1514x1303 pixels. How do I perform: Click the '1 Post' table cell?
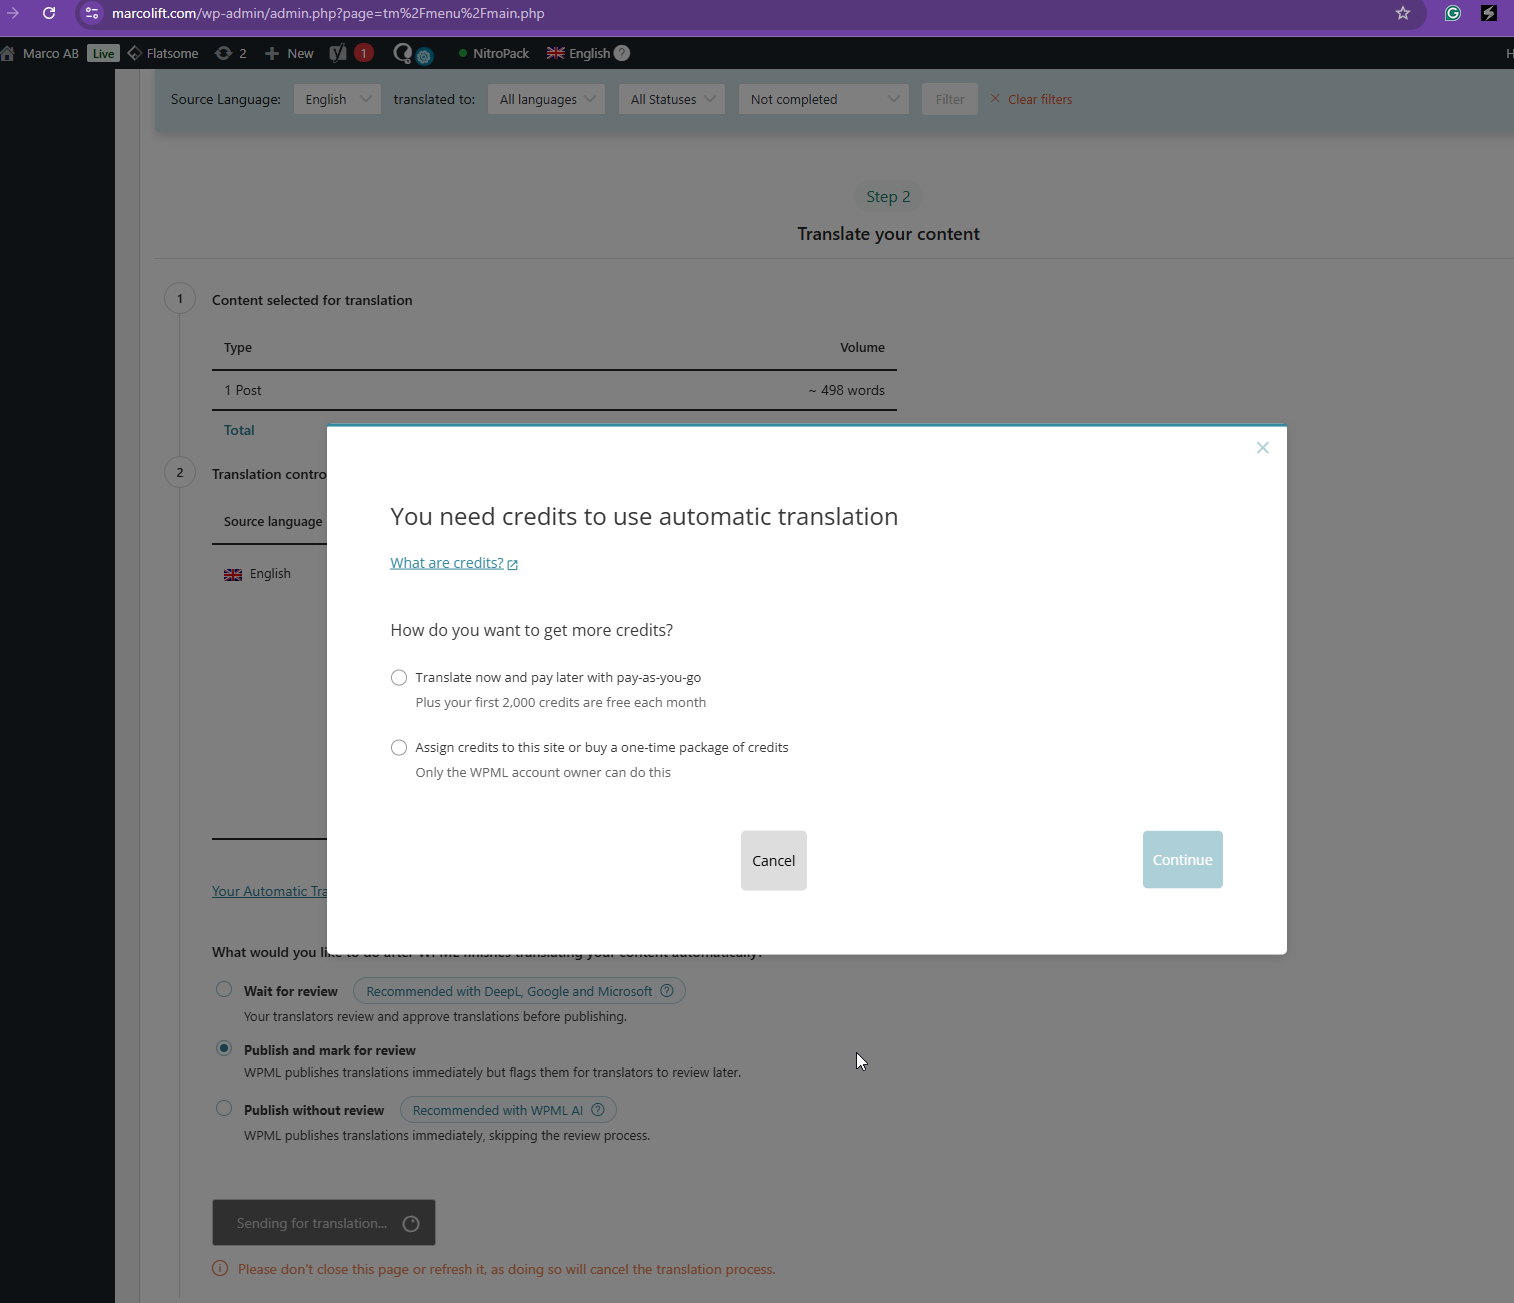(243, 390)
